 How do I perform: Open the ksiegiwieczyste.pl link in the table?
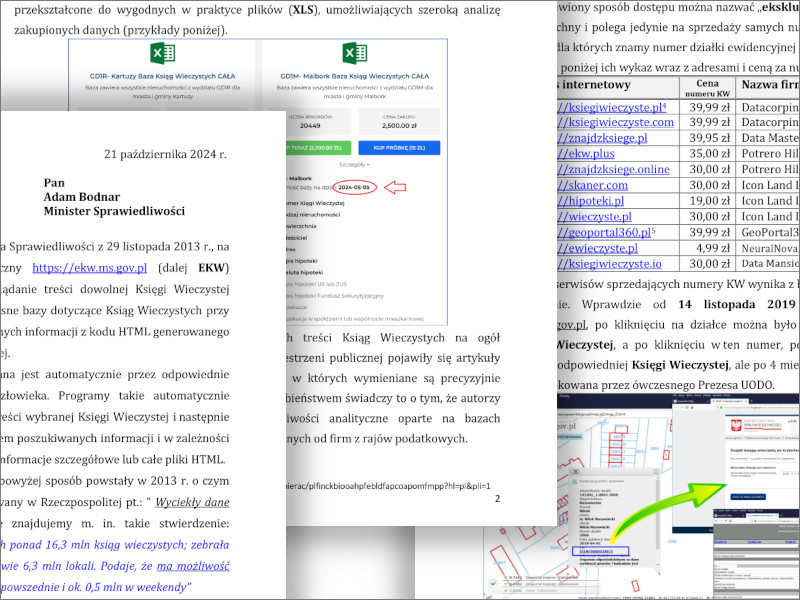611,107
